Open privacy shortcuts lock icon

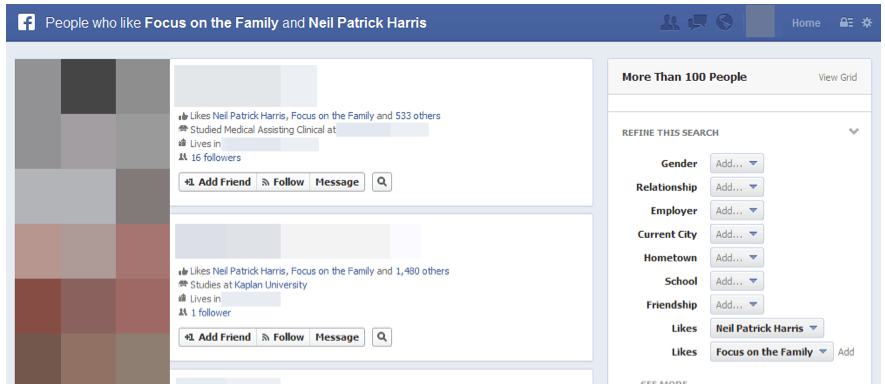tap(846, 23)
